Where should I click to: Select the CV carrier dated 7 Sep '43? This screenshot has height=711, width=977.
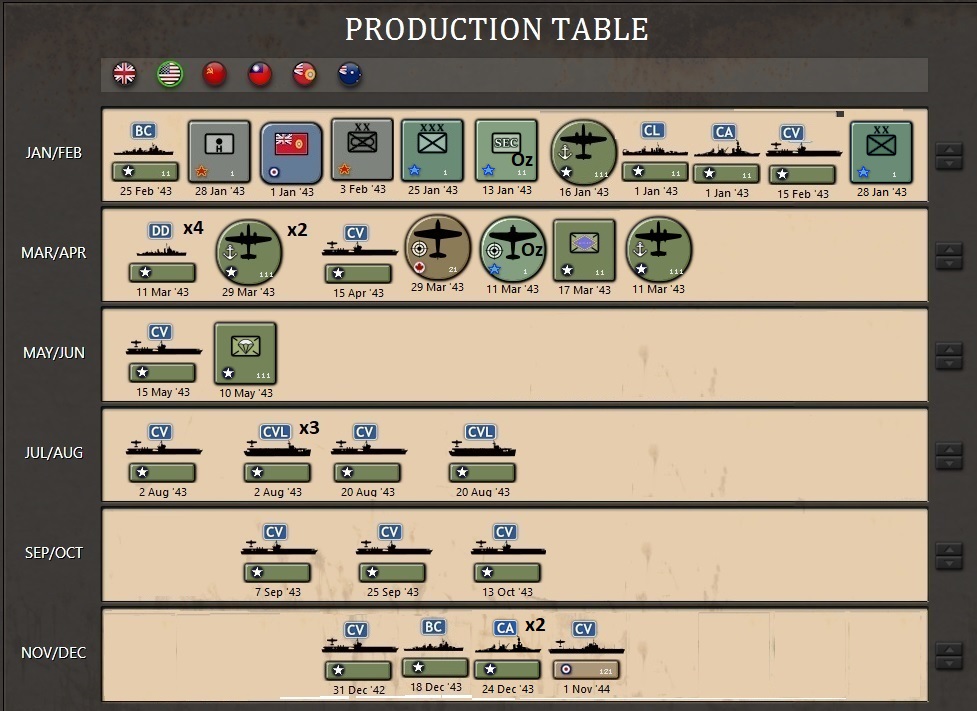point(278,552)
